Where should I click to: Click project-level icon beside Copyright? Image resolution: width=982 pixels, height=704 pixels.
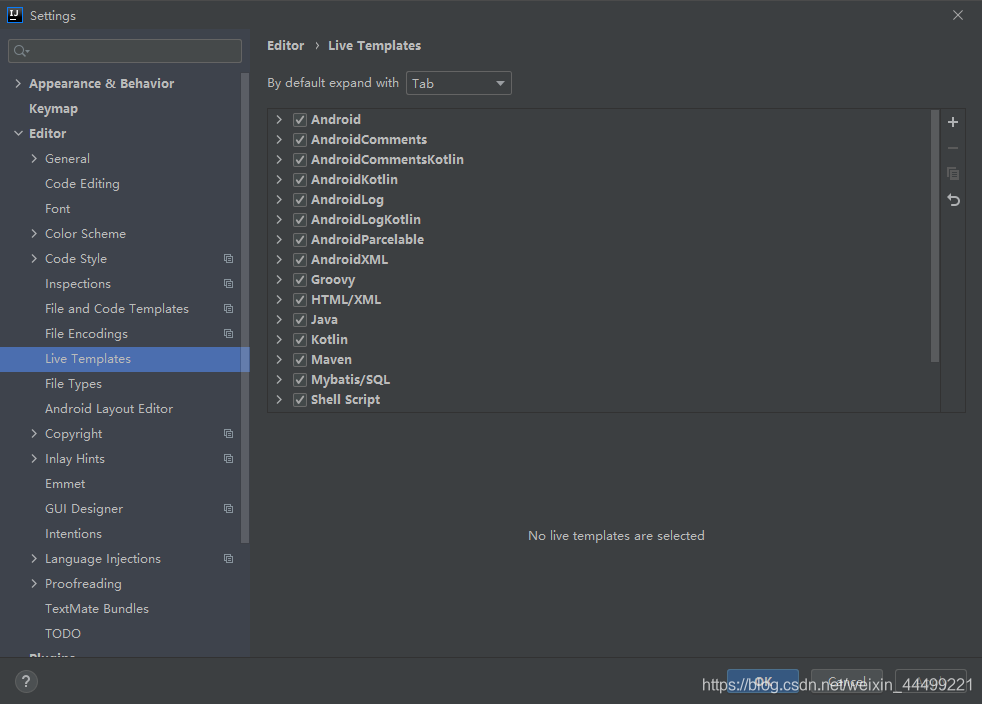tap(229, 433)
